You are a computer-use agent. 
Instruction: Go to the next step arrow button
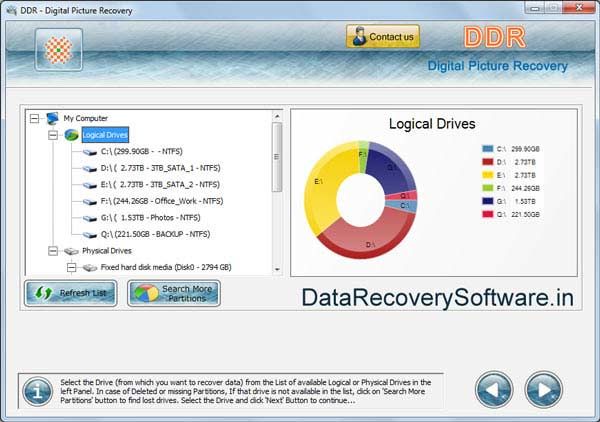pos(543,389)
